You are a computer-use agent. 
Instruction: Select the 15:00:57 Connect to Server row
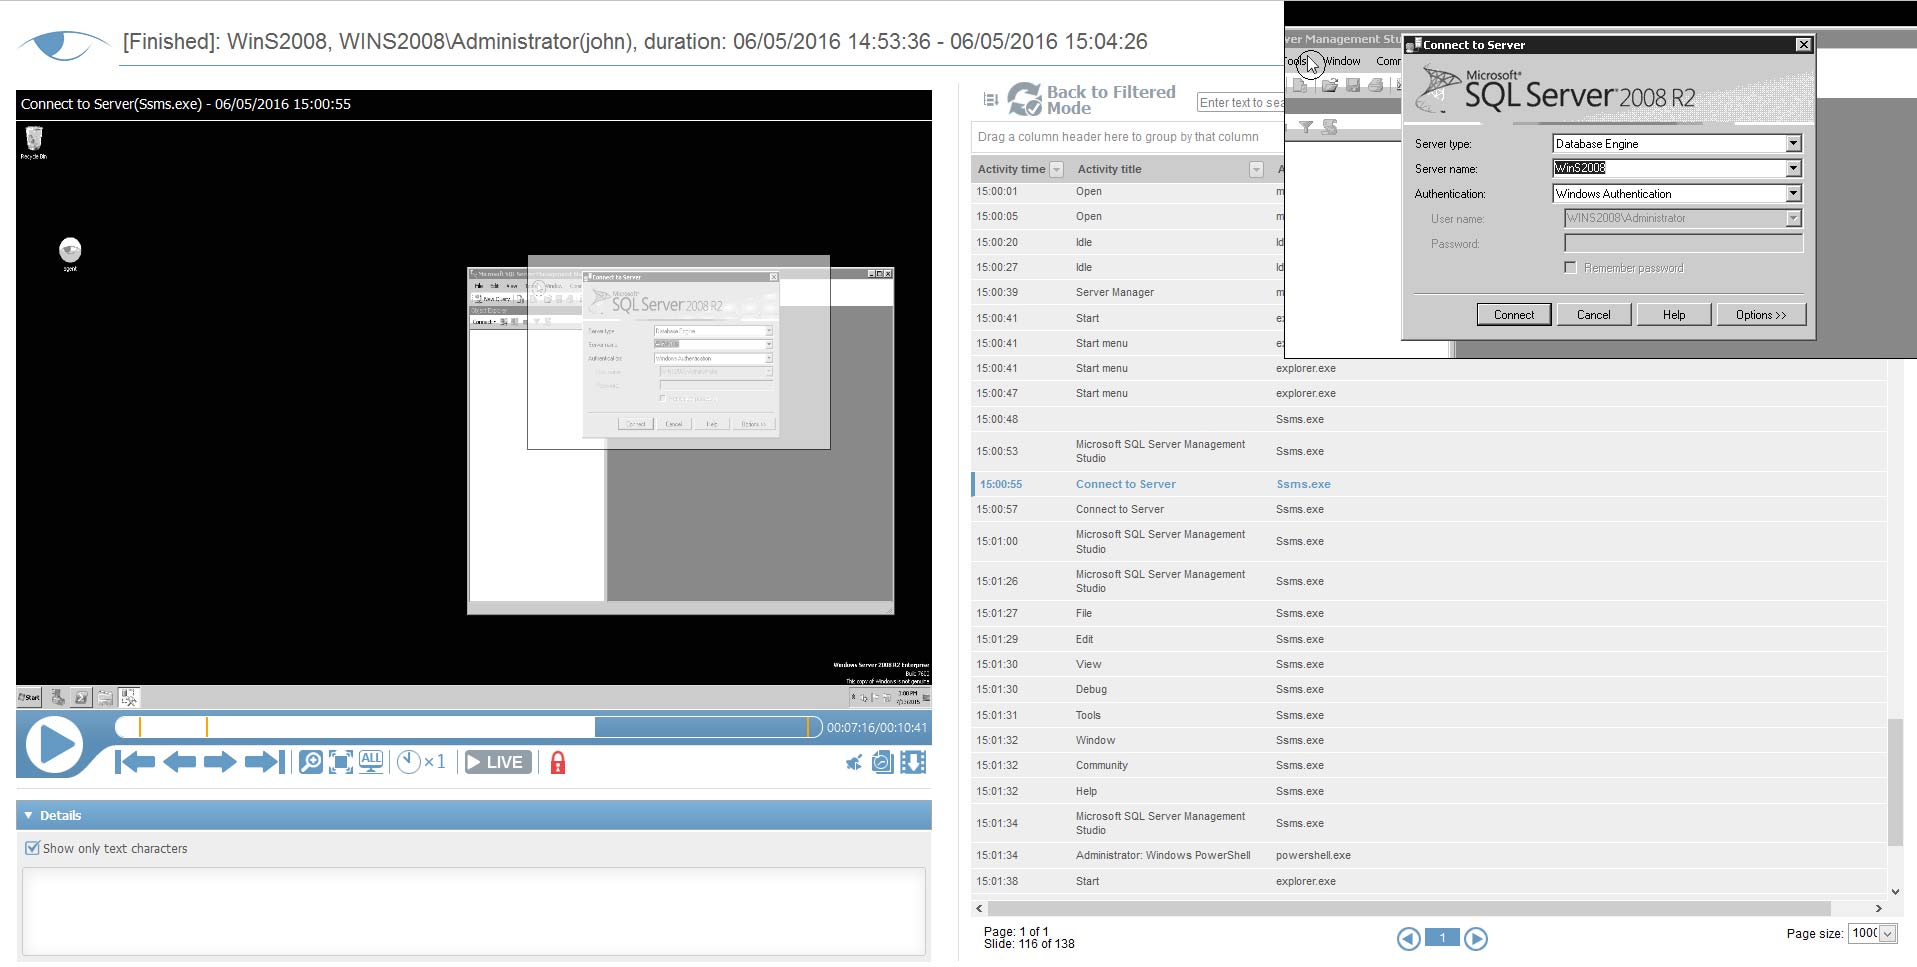tap(1428, 510)
